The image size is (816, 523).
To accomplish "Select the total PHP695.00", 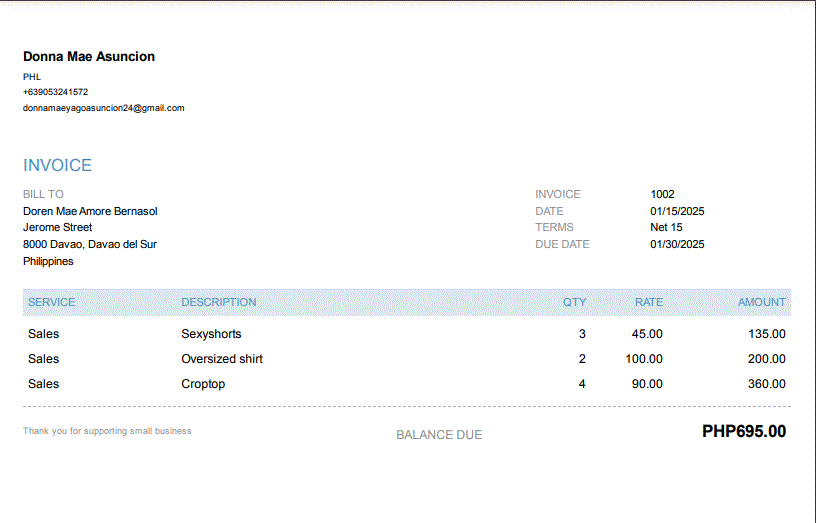I will click(744, 431).
